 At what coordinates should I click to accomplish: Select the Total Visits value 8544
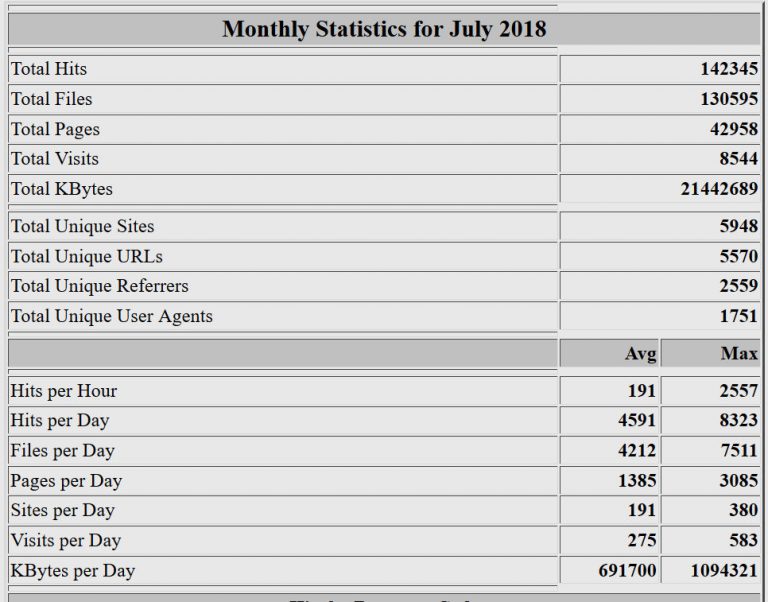click(738, 159)
